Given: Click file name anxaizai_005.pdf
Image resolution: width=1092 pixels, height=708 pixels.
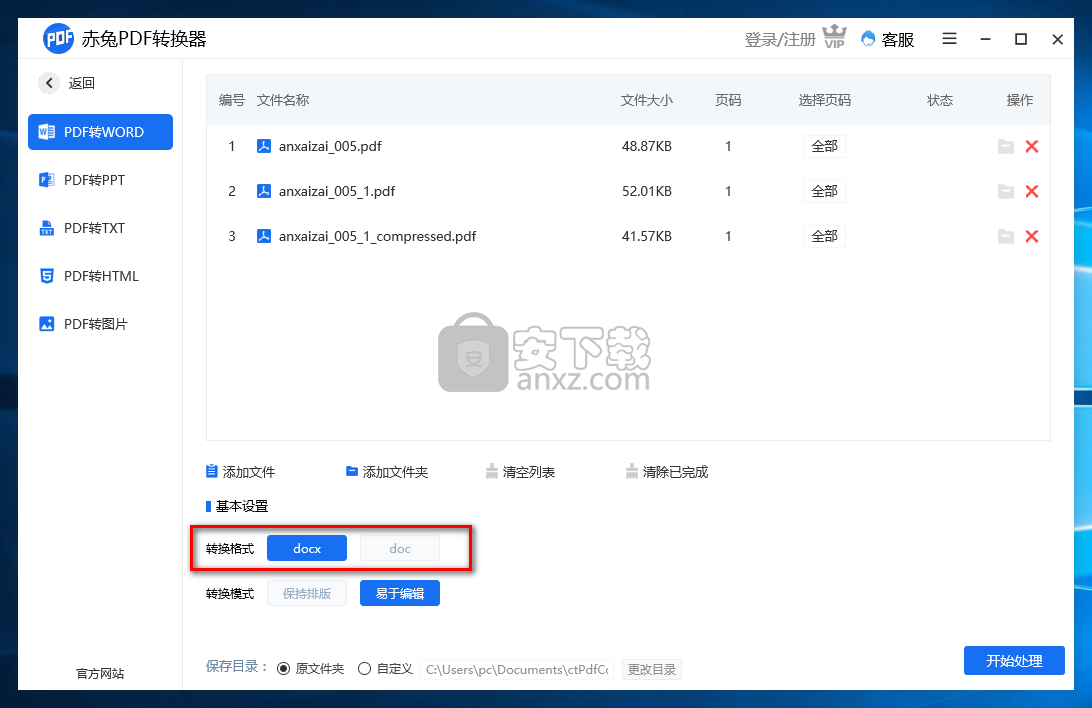Looking at the screenshot, I should click(x=330, y=146).
